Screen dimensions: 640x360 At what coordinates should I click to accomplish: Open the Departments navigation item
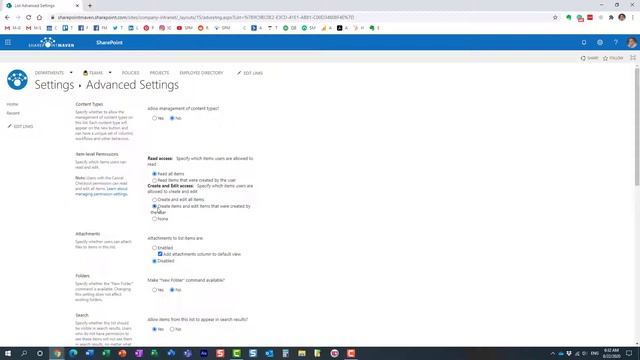(x=49, y=73)
